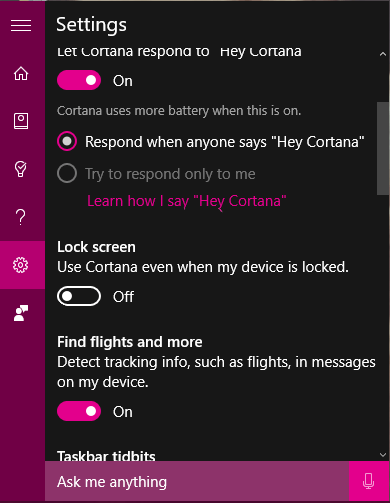Click the Lock screen heading text
The height and width of the screenshot is (503, 390).
[96, 247]
